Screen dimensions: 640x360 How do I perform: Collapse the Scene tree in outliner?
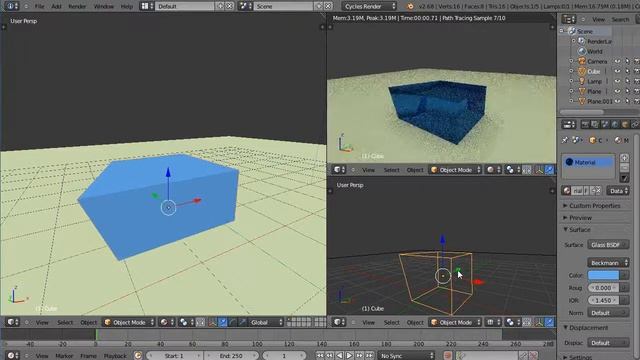(x=562, y=31)
